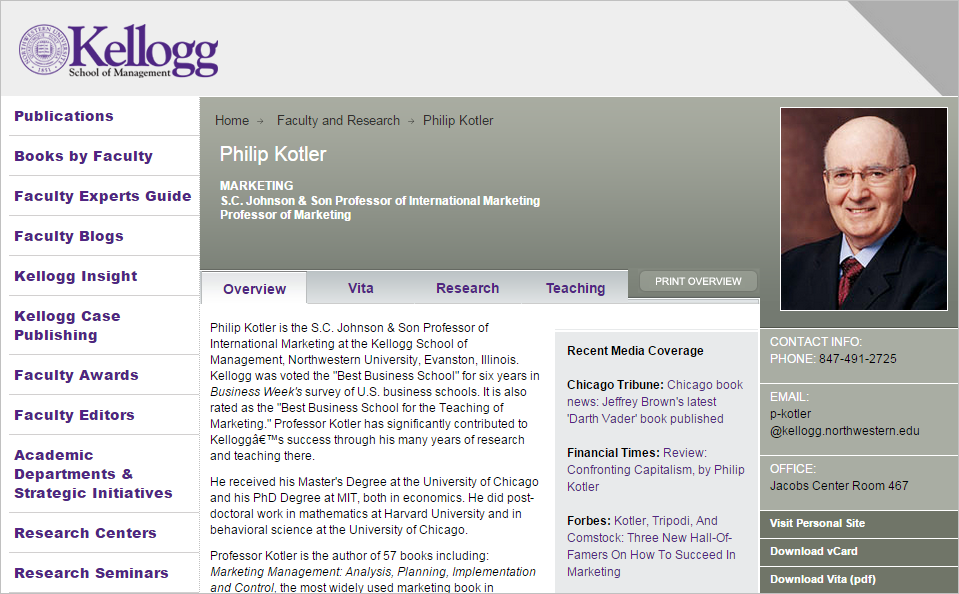Open Financial Times Confronting Capitalism review

[656, 470]
